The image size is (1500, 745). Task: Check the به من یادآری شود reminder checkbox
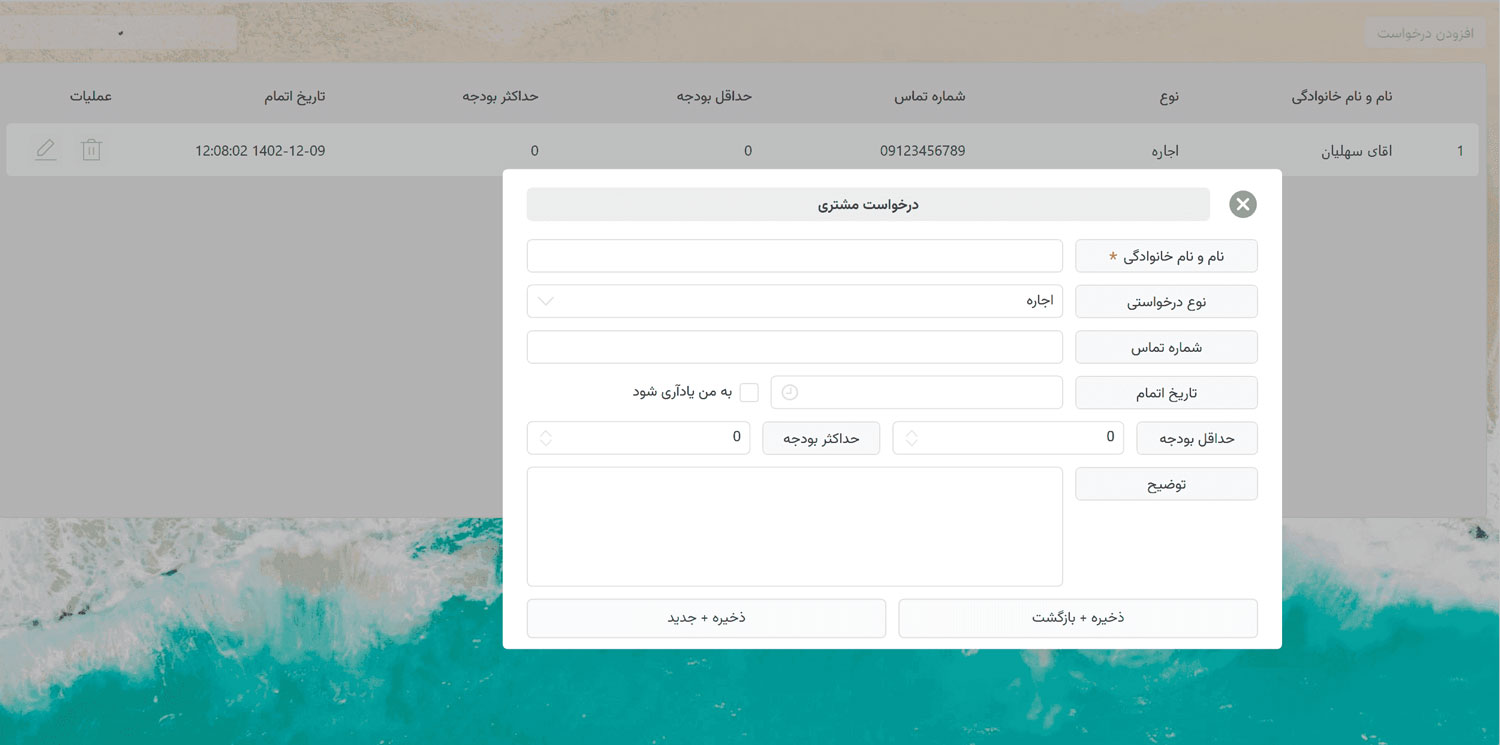(749, 392)
